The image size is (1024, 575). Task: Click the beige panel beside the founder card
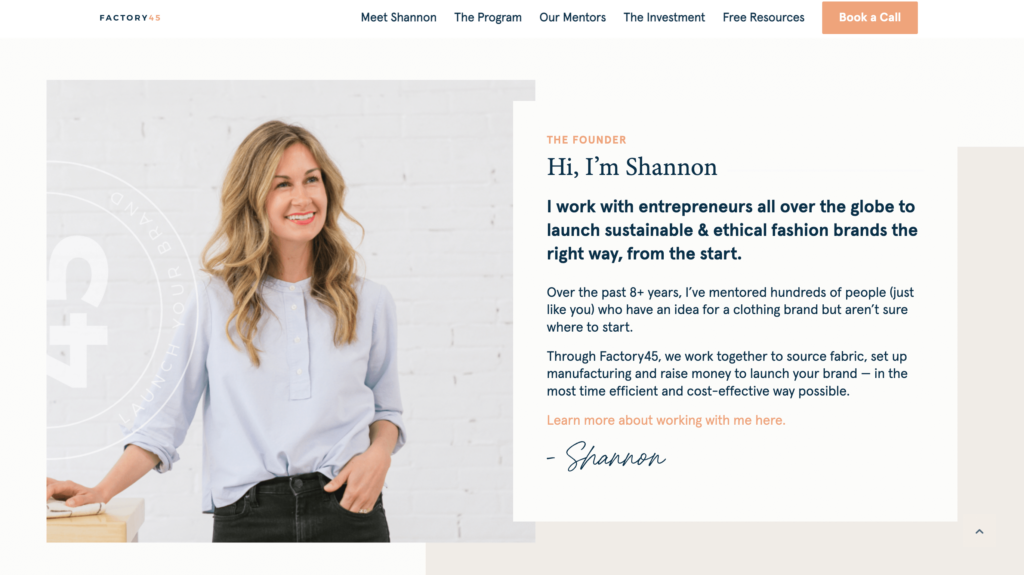990,340
